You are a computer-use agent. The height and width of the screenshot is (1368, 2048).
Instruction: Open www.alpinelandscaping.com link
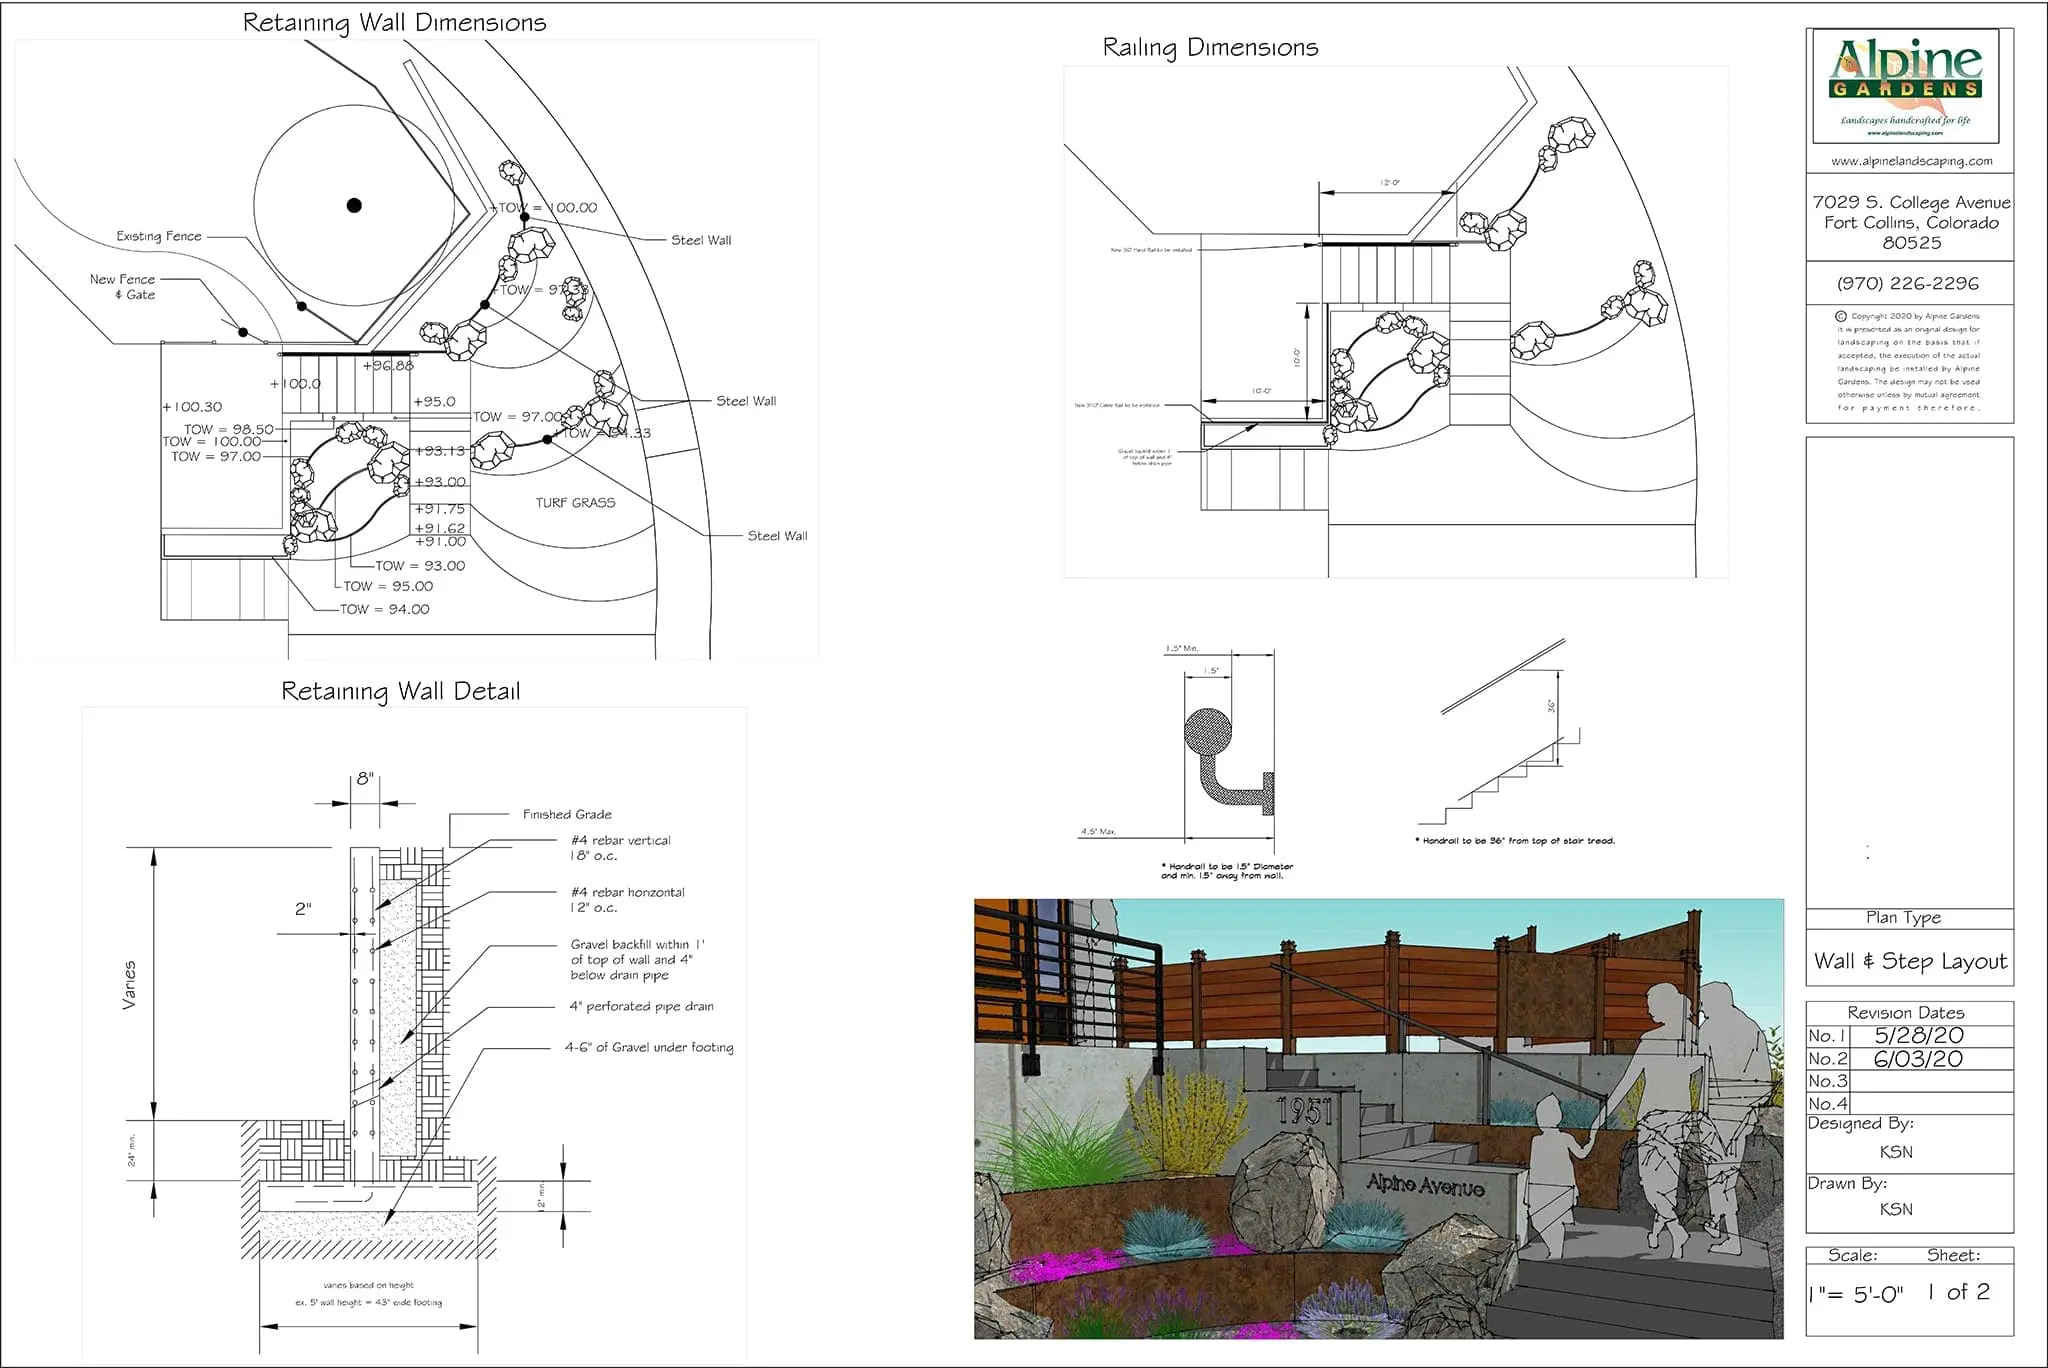click(x=1910, y=160)
